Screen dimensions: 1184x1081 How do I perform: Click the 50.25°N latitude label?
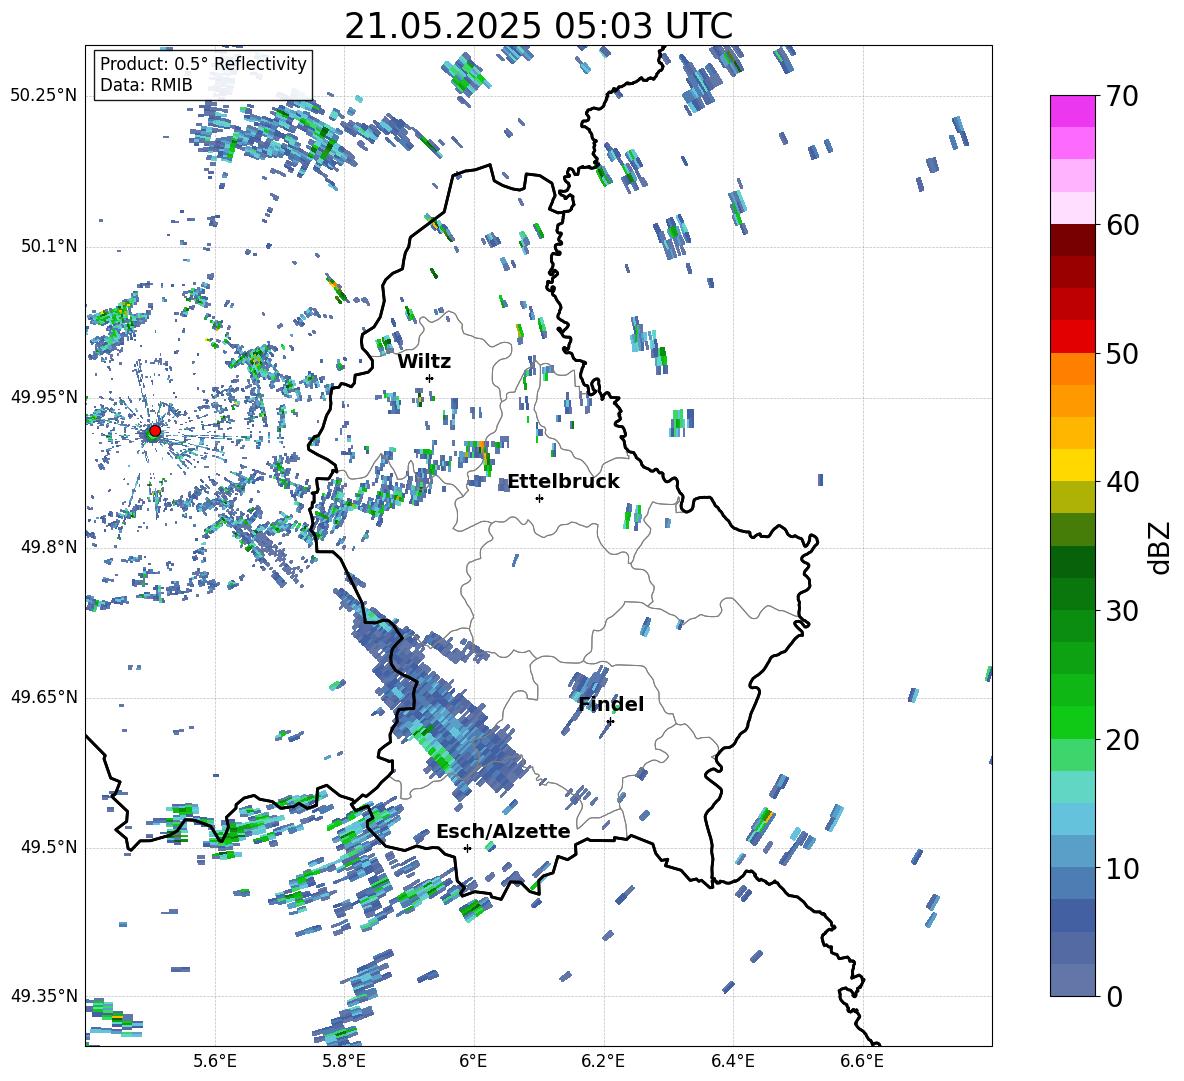point(44,96)
